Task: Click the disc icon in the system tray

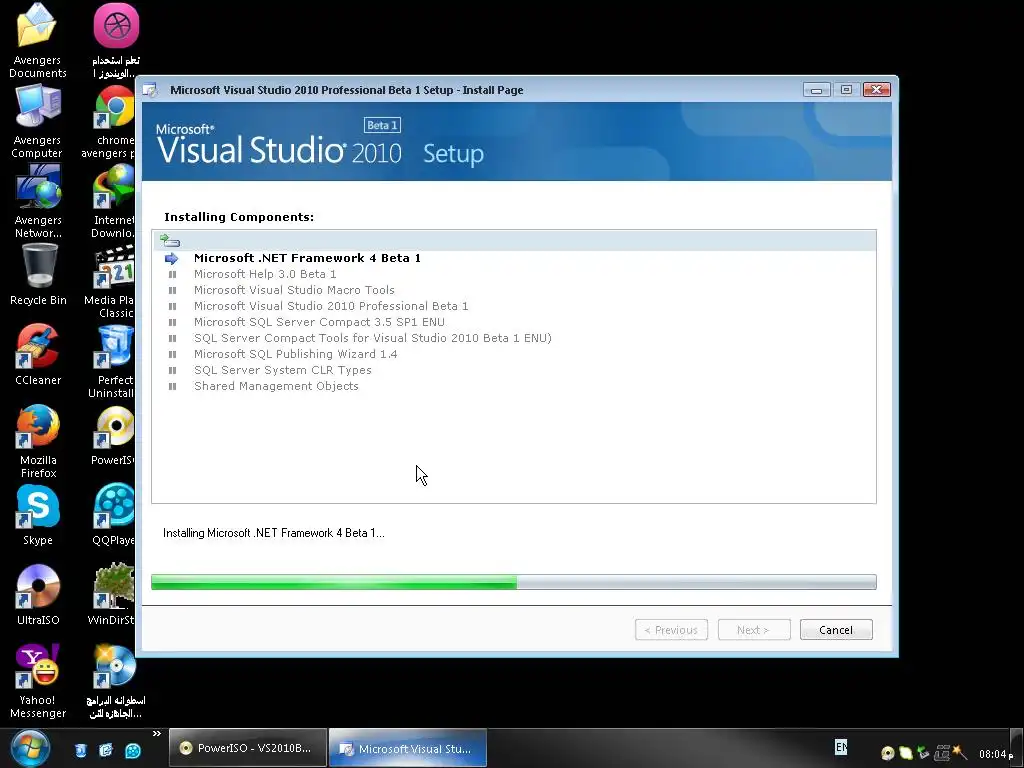Action: [888, 753]
